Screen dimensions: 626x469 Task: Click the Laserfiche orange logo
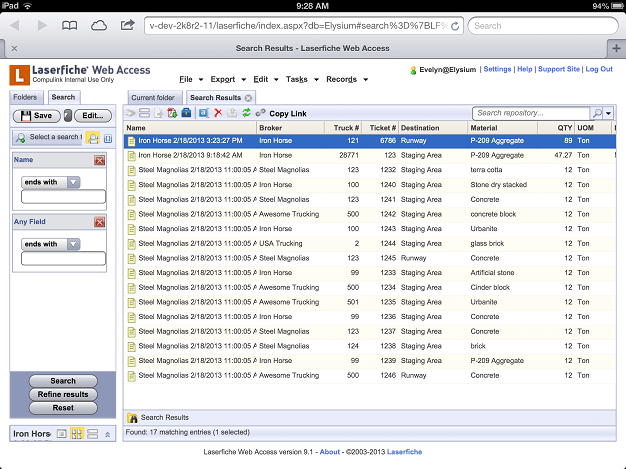(20, 75)
